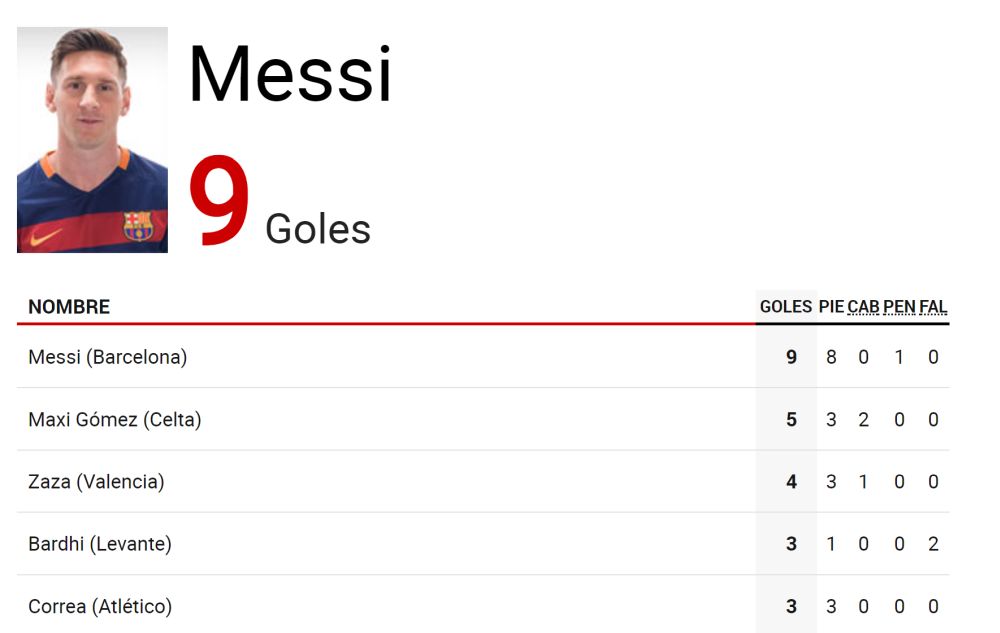Viewport: 1000px width, 633px height.
Task: Click Zaza's 4 goals cell
Action: pyautogui.click(x=791, y=481)
